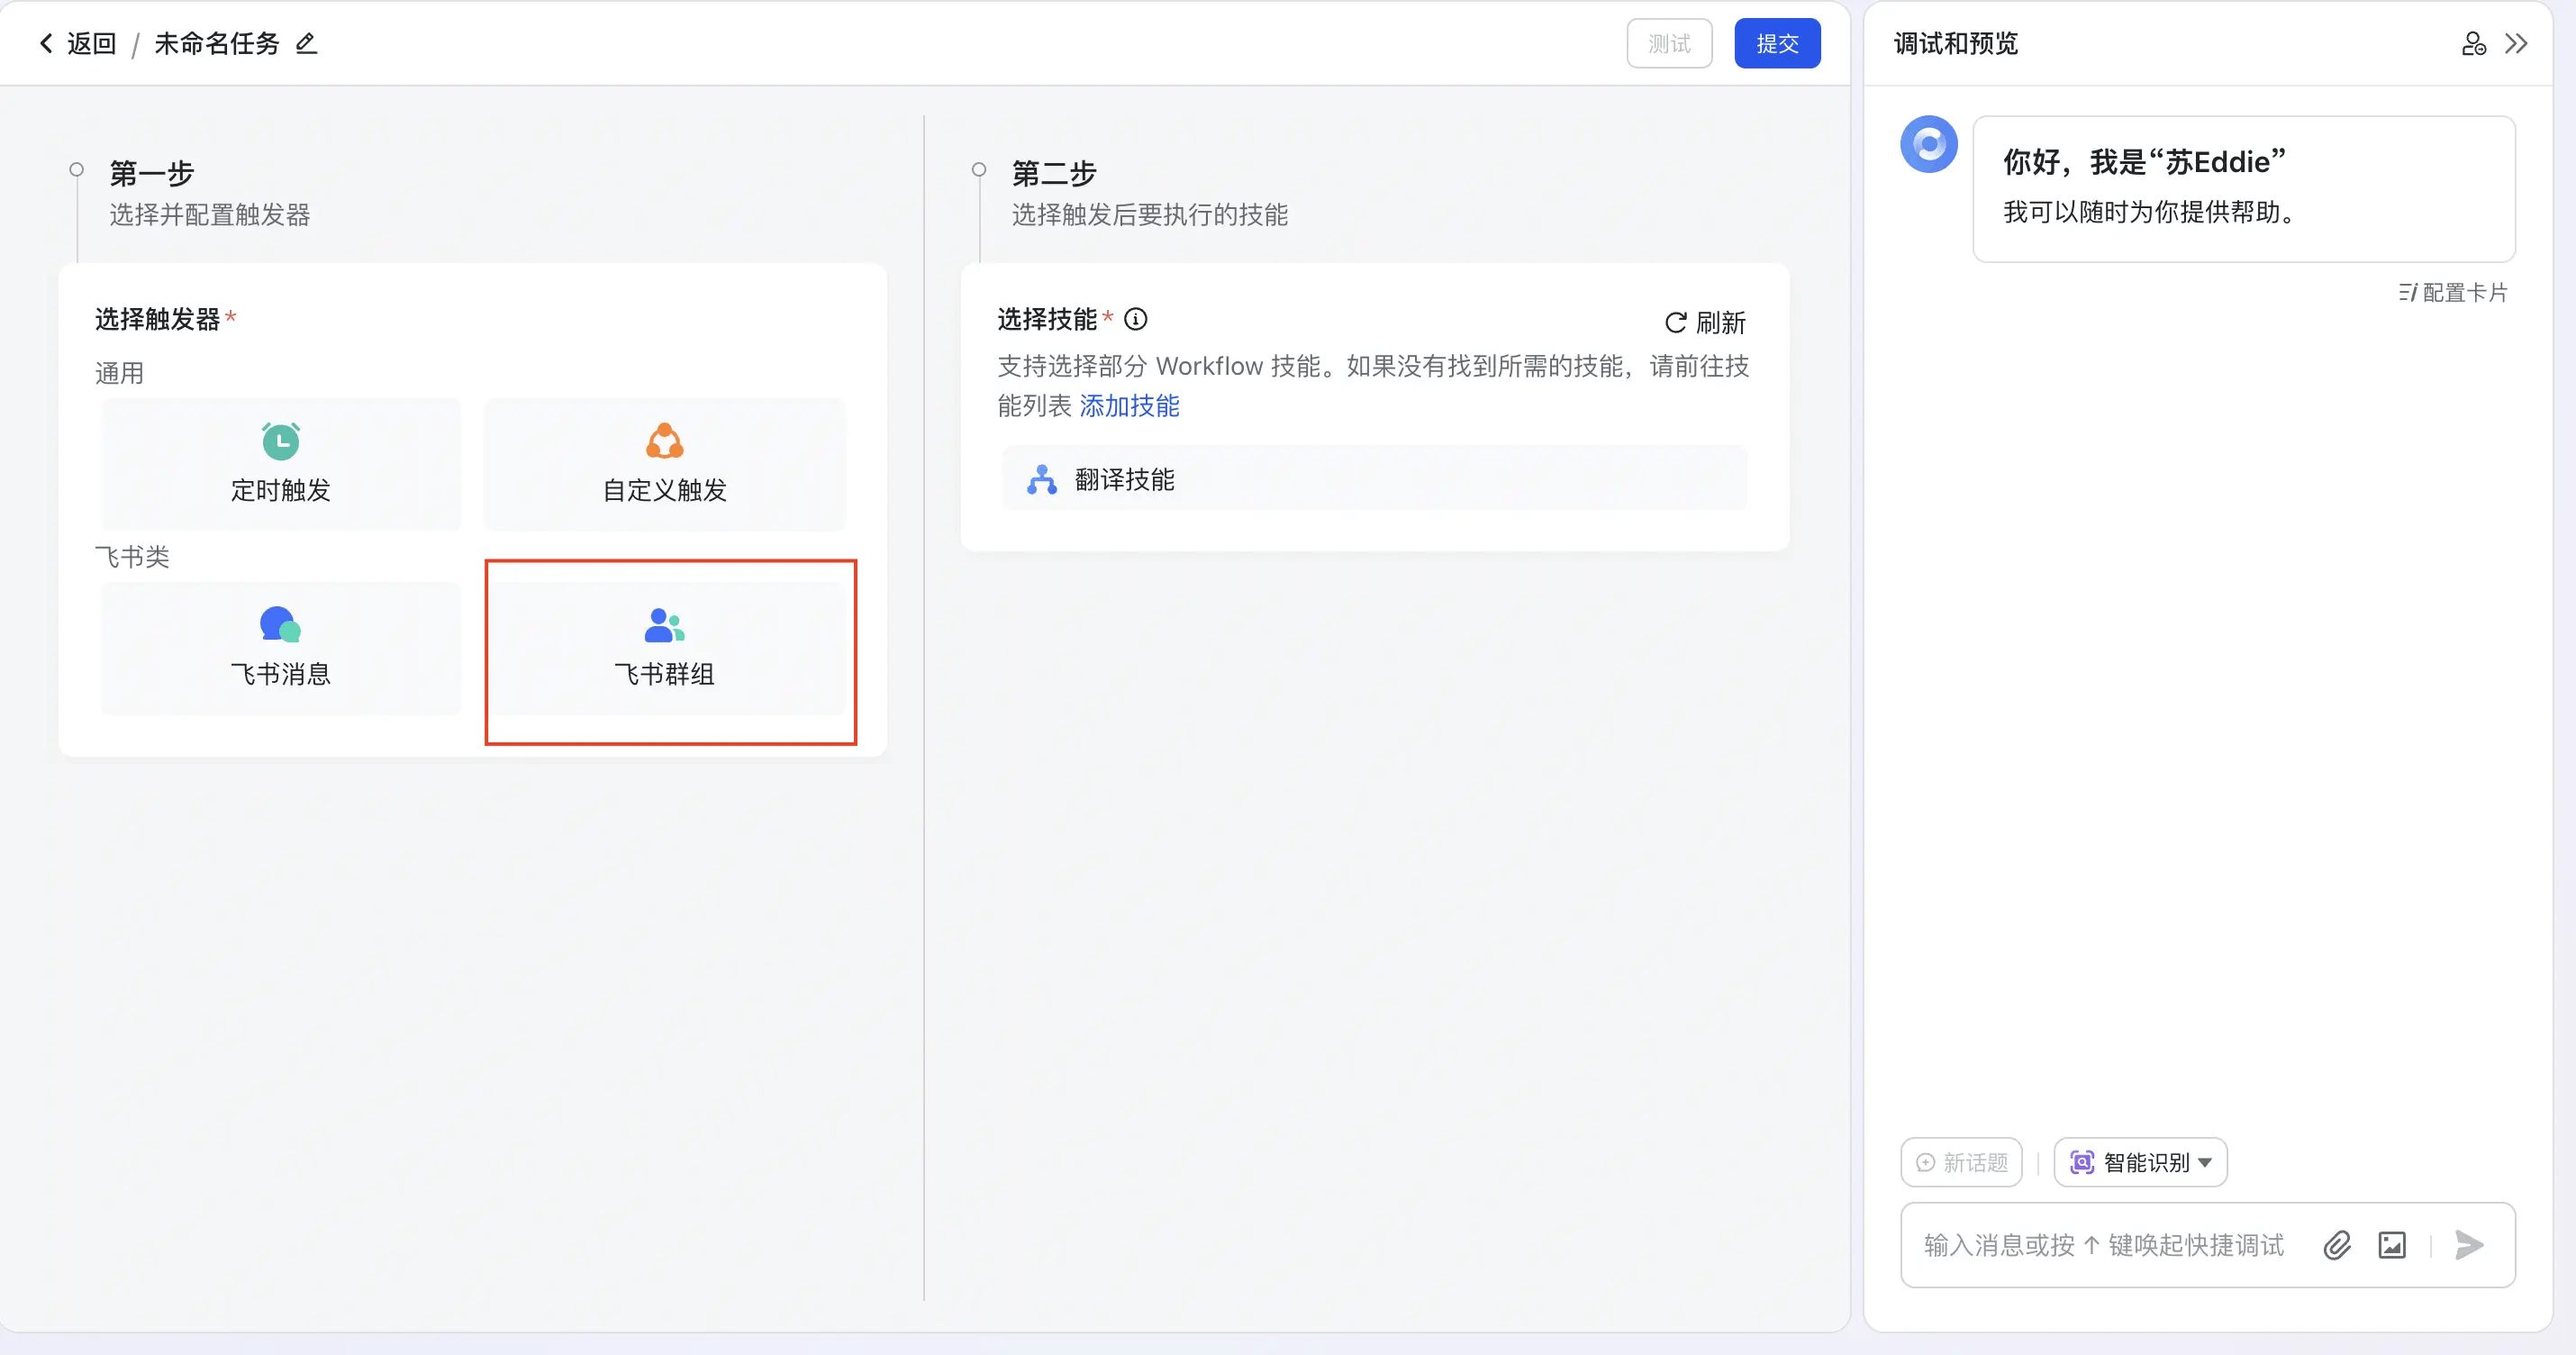Viewport: 2576px width, 1355px height.
Task: Edit the task name with the pencil icon
Action: 307,43
